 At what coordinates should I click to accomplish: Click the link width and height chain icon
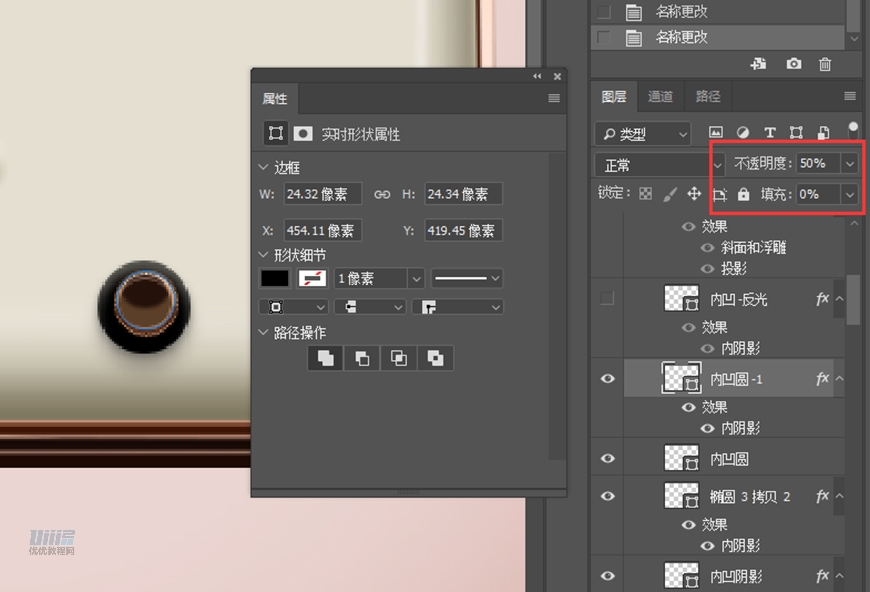pyautogui.click(x=381, y=194)
